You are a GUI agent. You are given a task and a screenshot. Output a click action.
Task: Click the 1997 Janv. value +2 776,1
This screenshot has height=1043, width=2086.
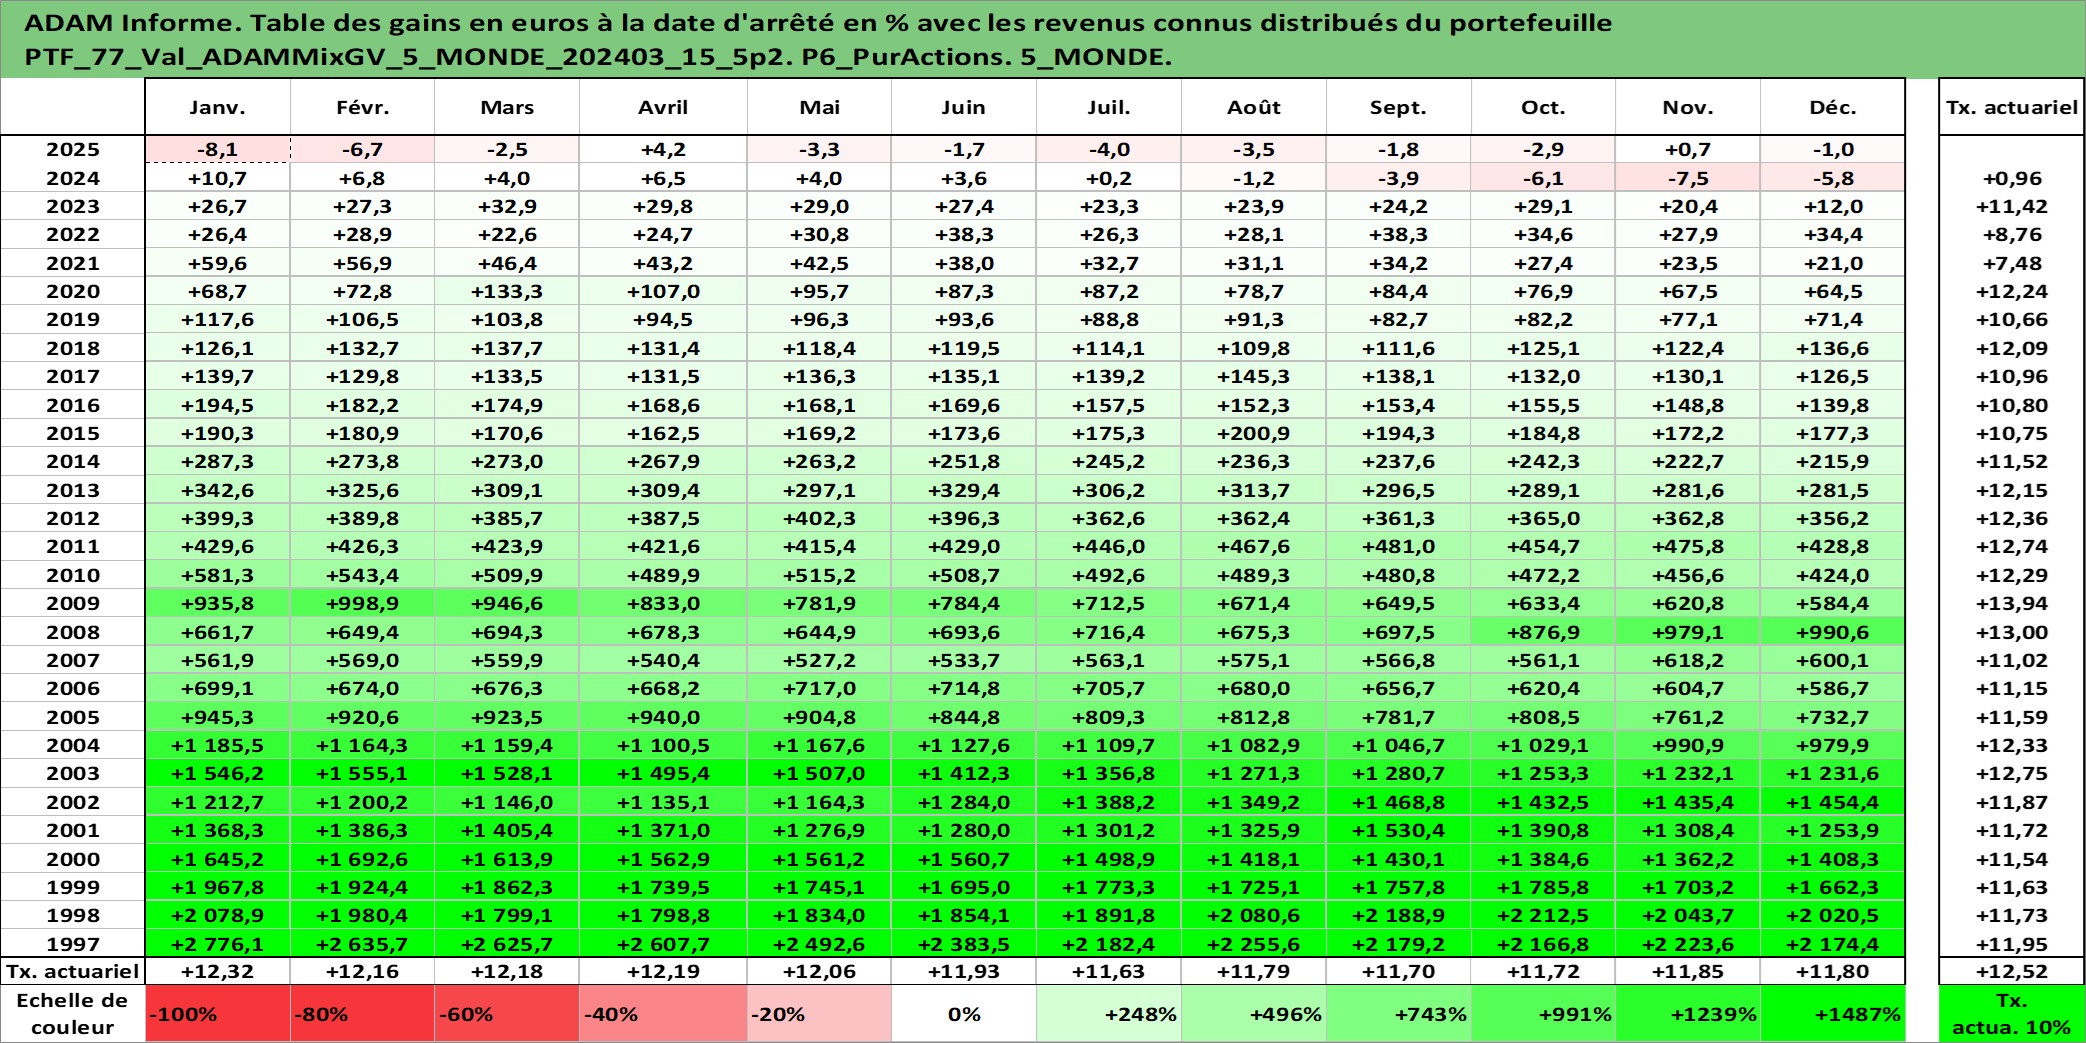coord(218,944)
